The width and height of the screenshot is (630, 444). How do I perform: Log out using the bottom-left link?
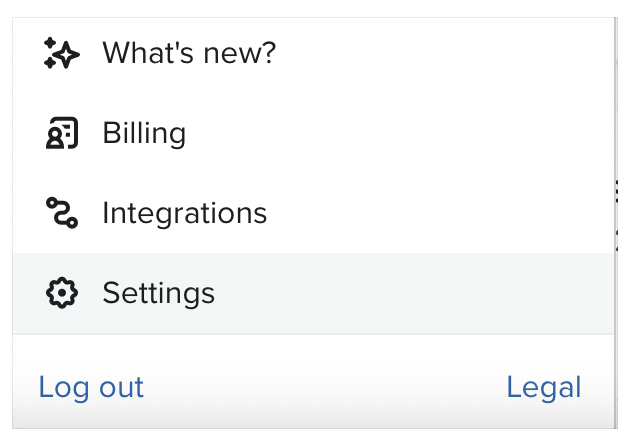click(x=91, y=387)
